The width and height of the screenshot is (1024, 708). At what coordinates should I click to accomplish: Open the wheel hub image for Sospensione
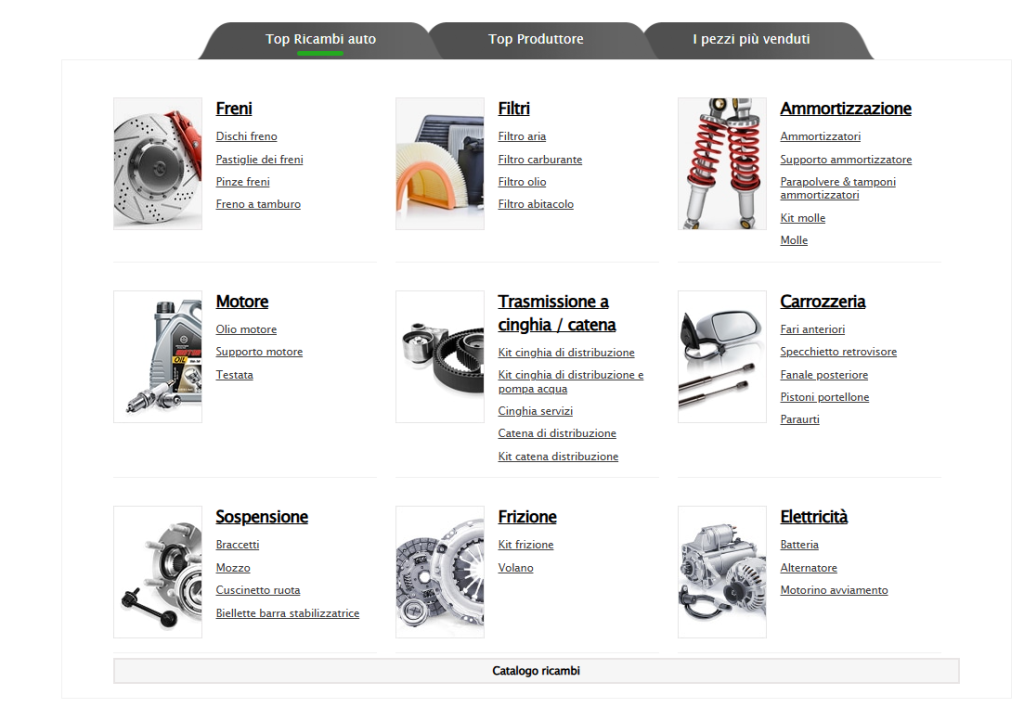(x=157, y=572)
